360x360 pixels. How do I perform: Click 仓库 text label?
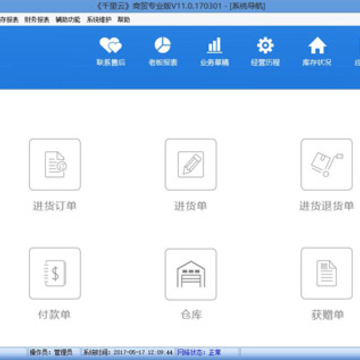pos(191,315)
